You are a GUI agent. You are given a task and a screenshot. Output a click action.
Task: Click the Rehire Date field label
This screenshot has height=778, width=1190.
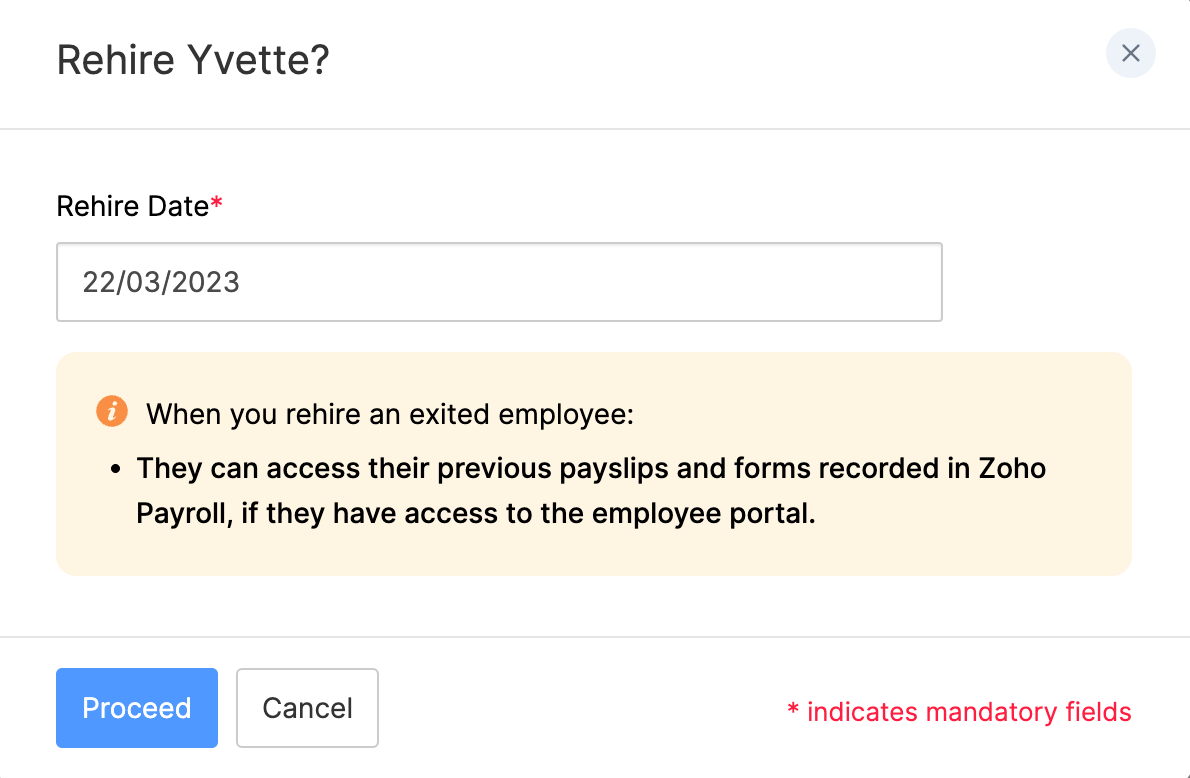pos(132,206)
